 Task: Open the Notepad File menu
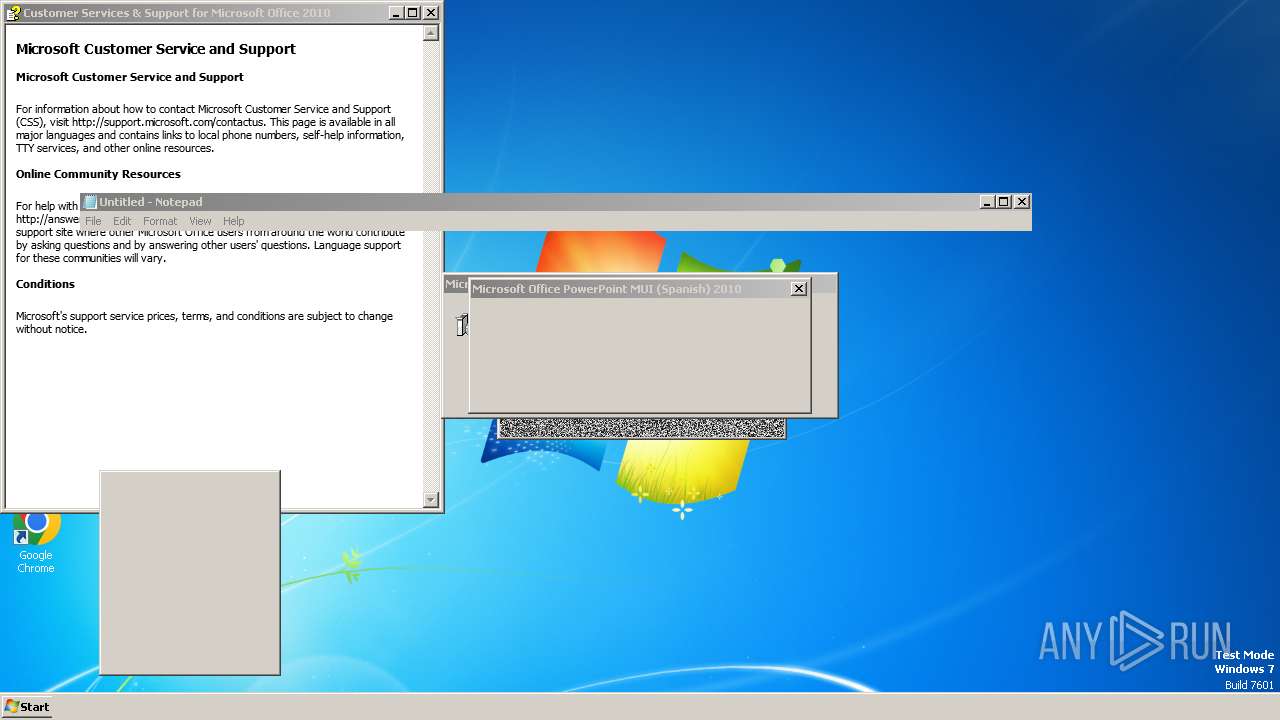coord(93,221)
